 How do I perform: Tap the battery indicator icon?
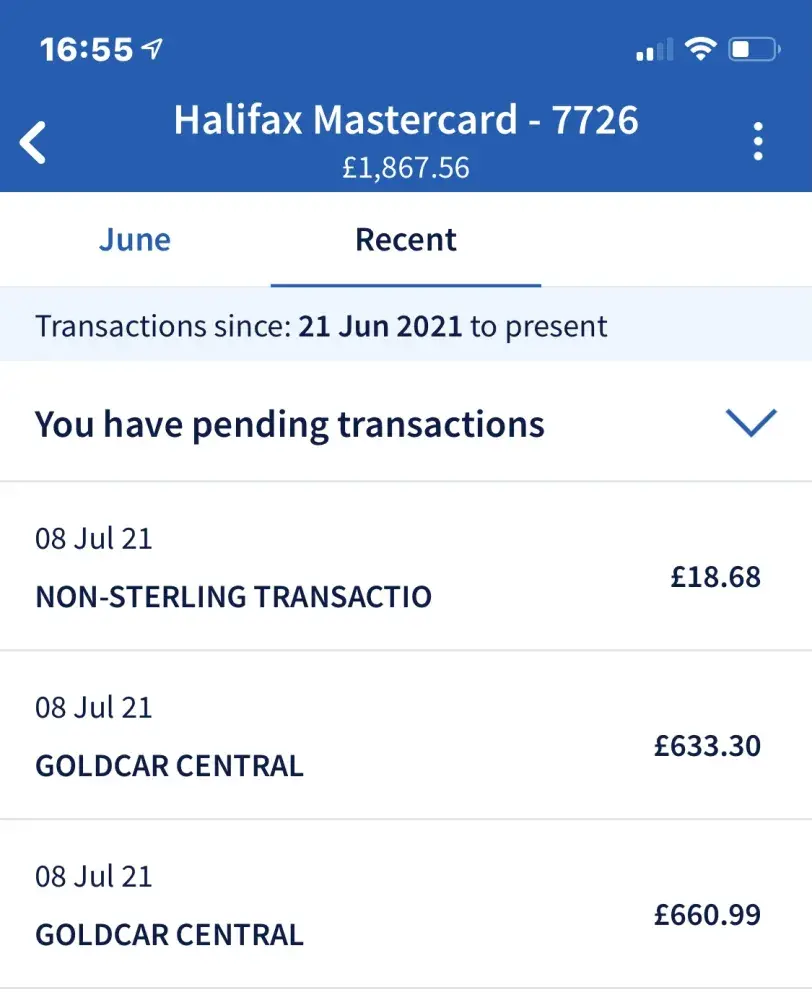(x=753, y=48)
